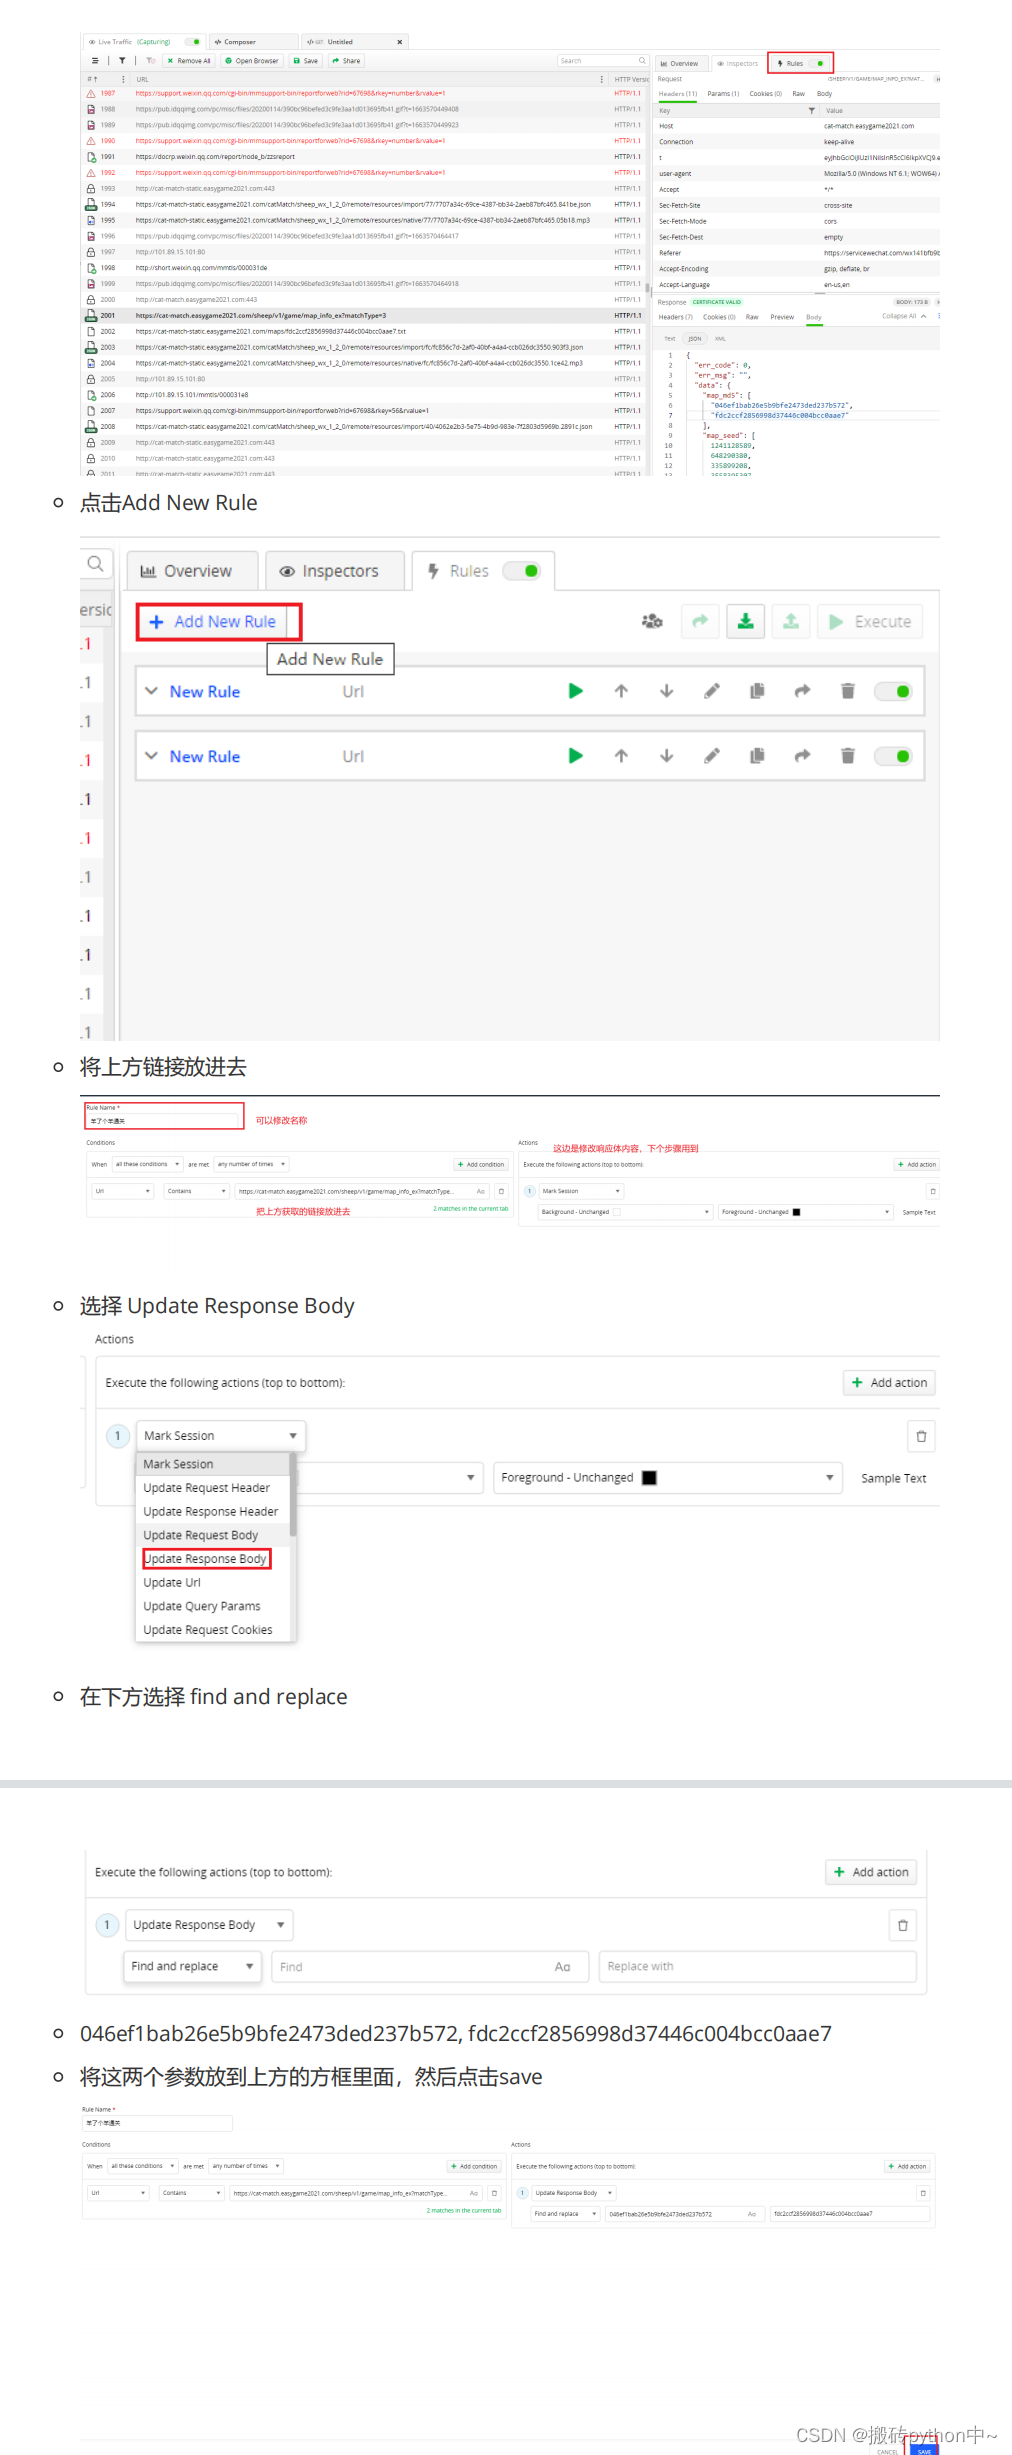Image resolution: width=1012 pixels, height=2455 pixels.
Task: Click the magnifier icon left of Overview tab
Action: tap(95, 564)
